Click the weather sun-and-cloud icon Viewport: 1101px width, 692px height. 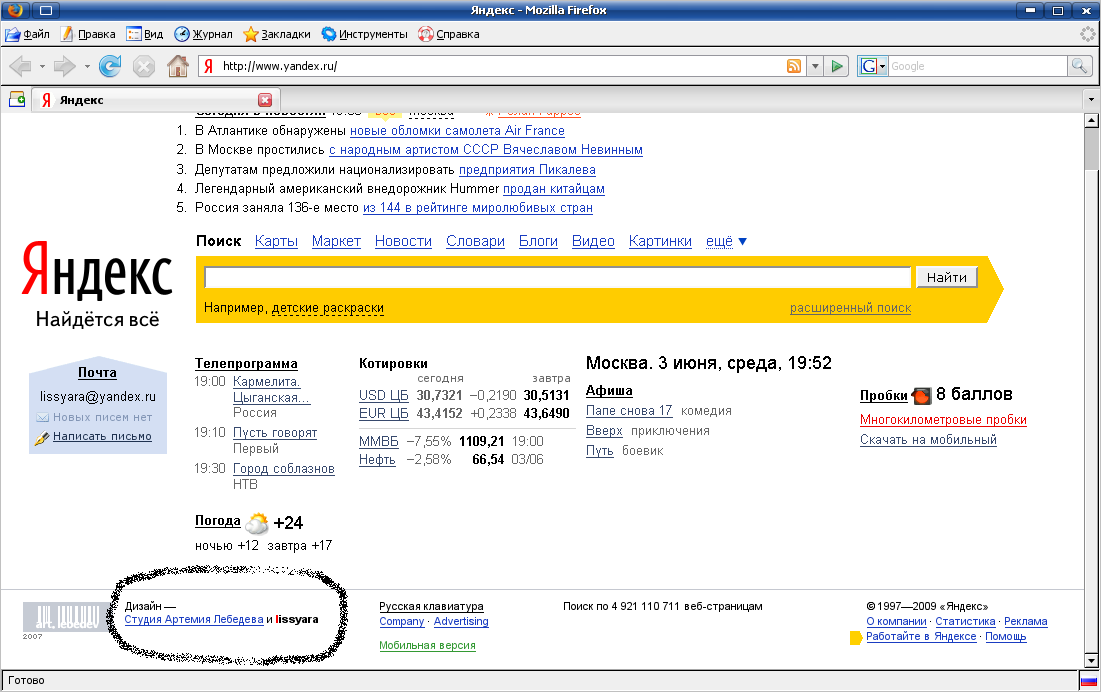pyautogui.click(x=257, y=523)
